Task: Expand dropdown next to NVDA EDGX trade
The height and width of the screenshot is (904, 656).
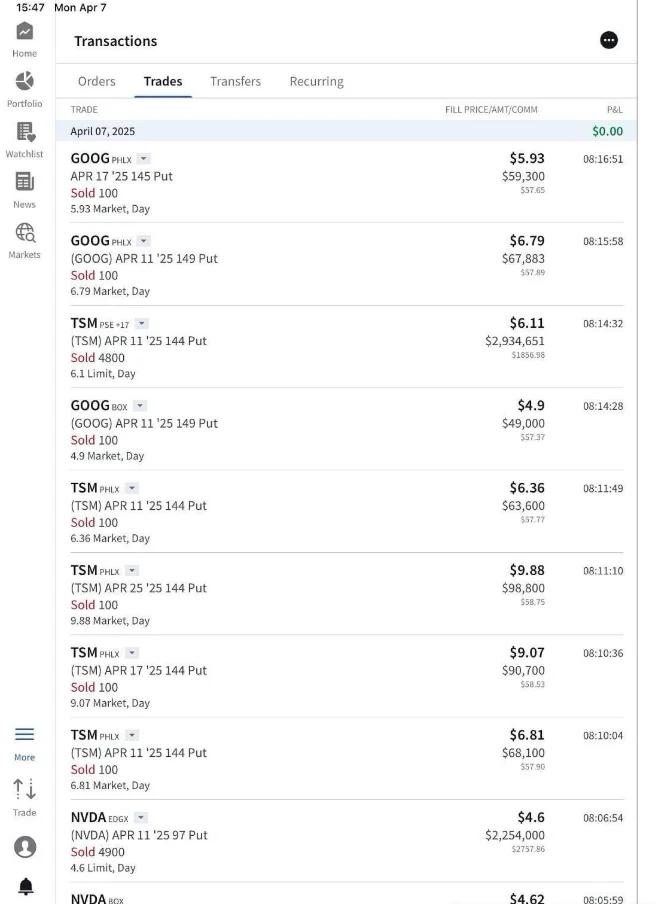Action: (141, 818)
